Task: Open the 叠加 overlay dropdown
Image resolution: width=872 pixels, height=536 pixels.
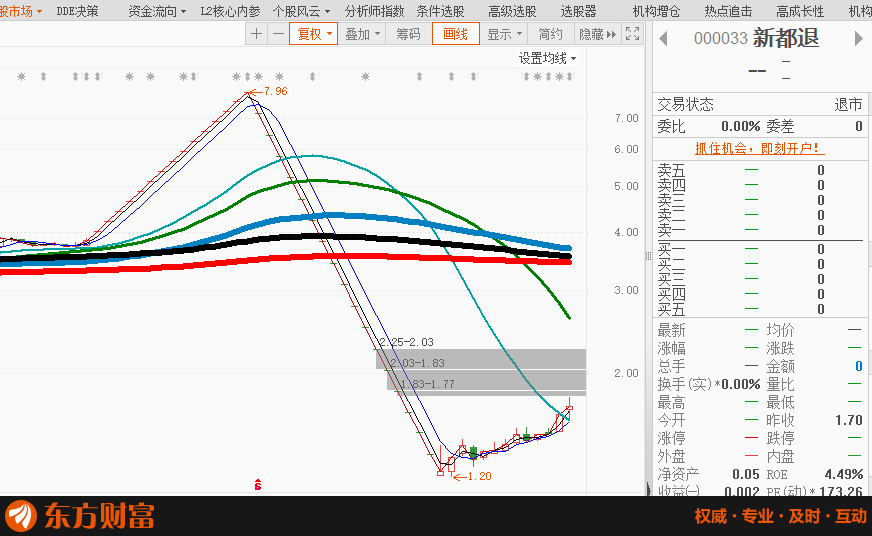Action: click(362, 34)
